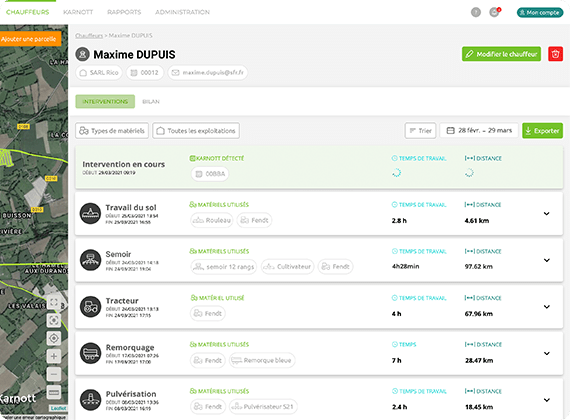Click the 67.96 km distance value

[x=479, y=314]
